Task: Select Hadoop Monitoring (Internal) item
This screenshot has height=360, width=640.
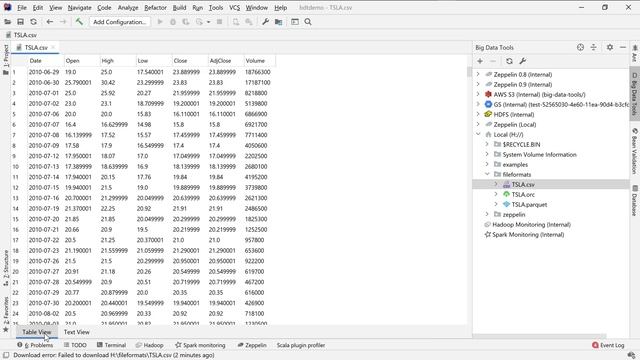Action: pyautogui.click(x=531, y=224)
